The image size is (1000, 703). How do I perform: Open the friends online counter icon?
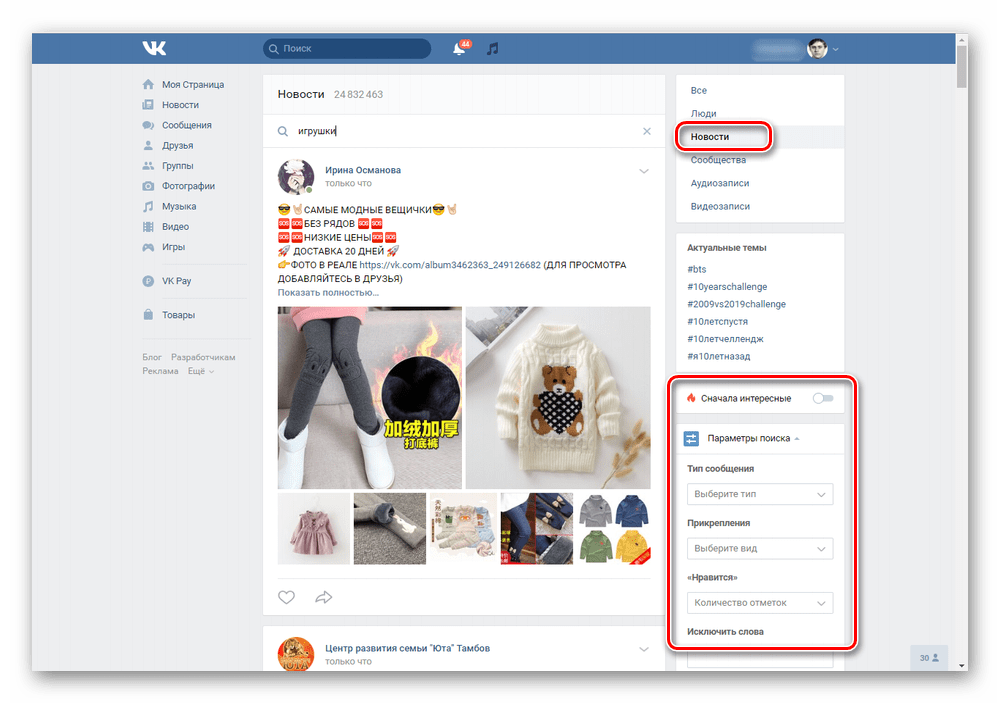pyautogui.click(x=929, y=658)
